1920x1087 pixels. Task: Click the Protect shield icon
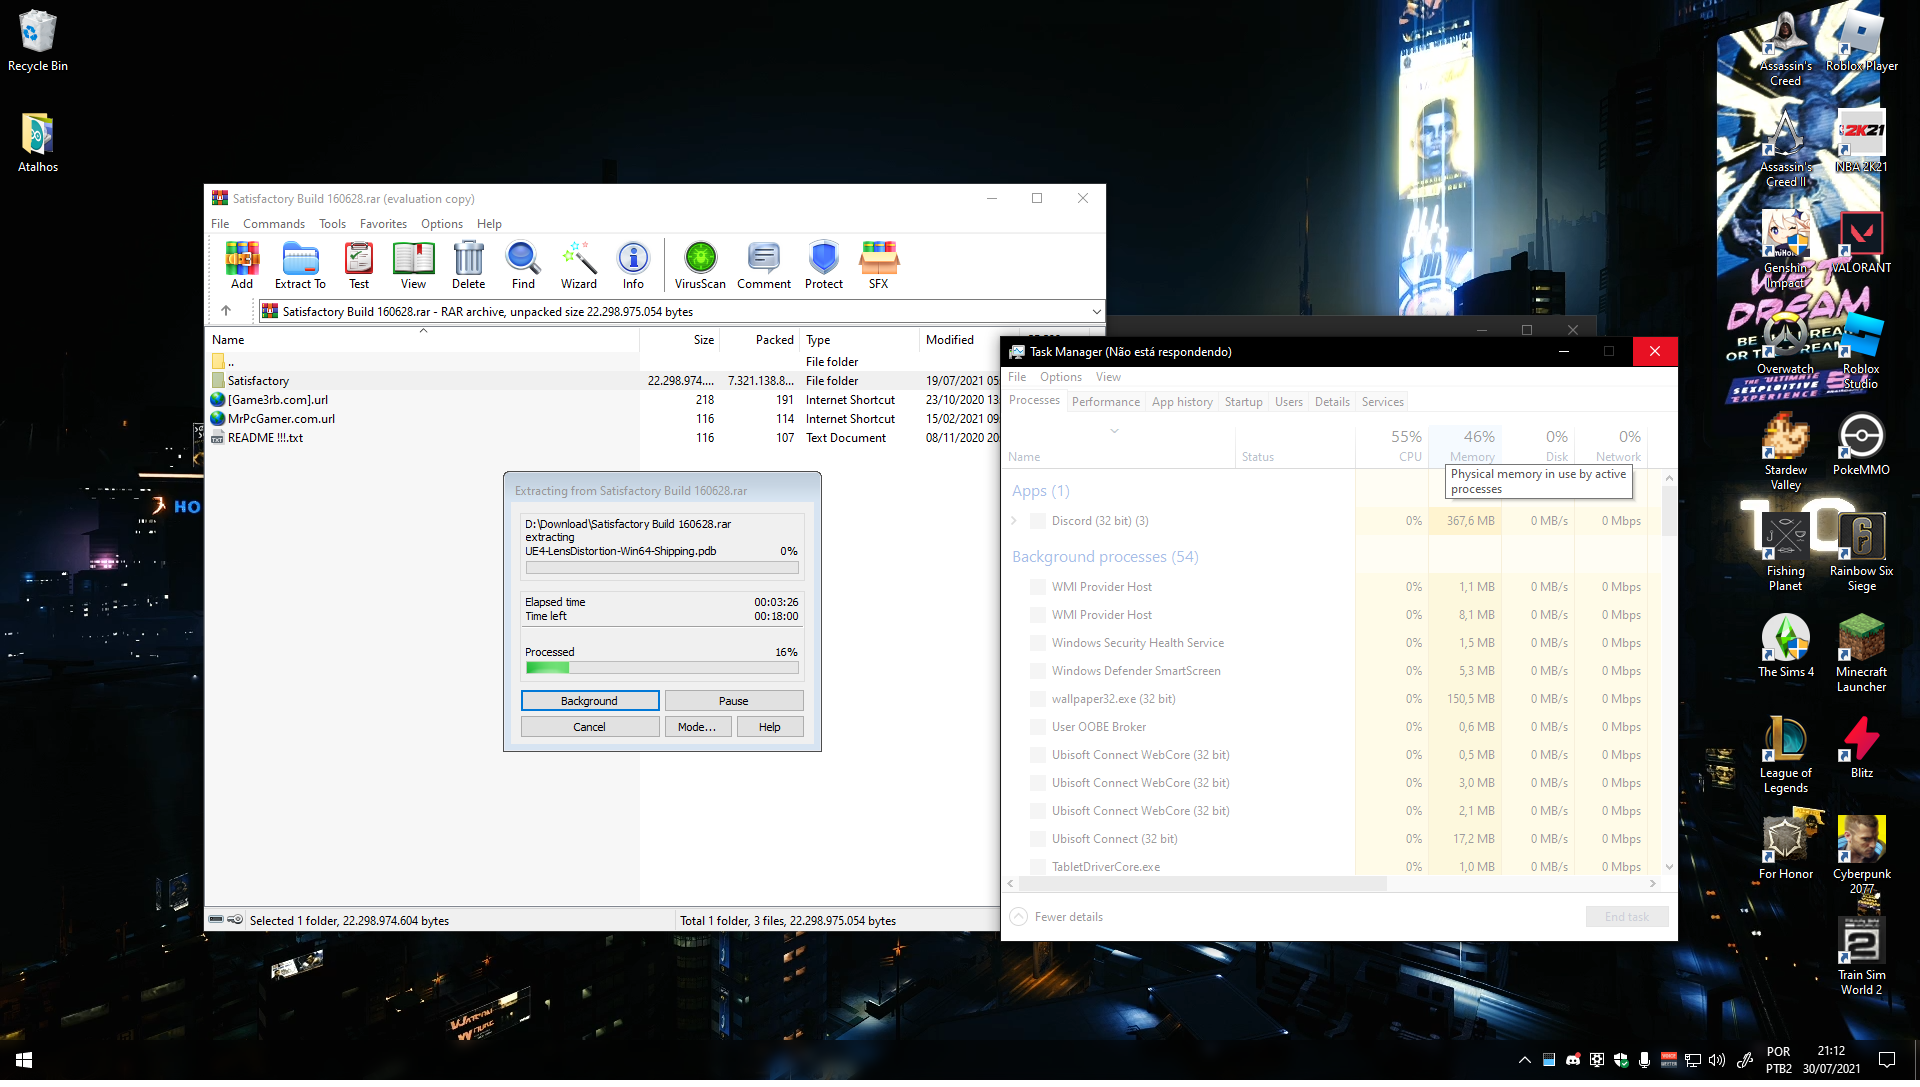pyautogui.click(x=824, y=265)
